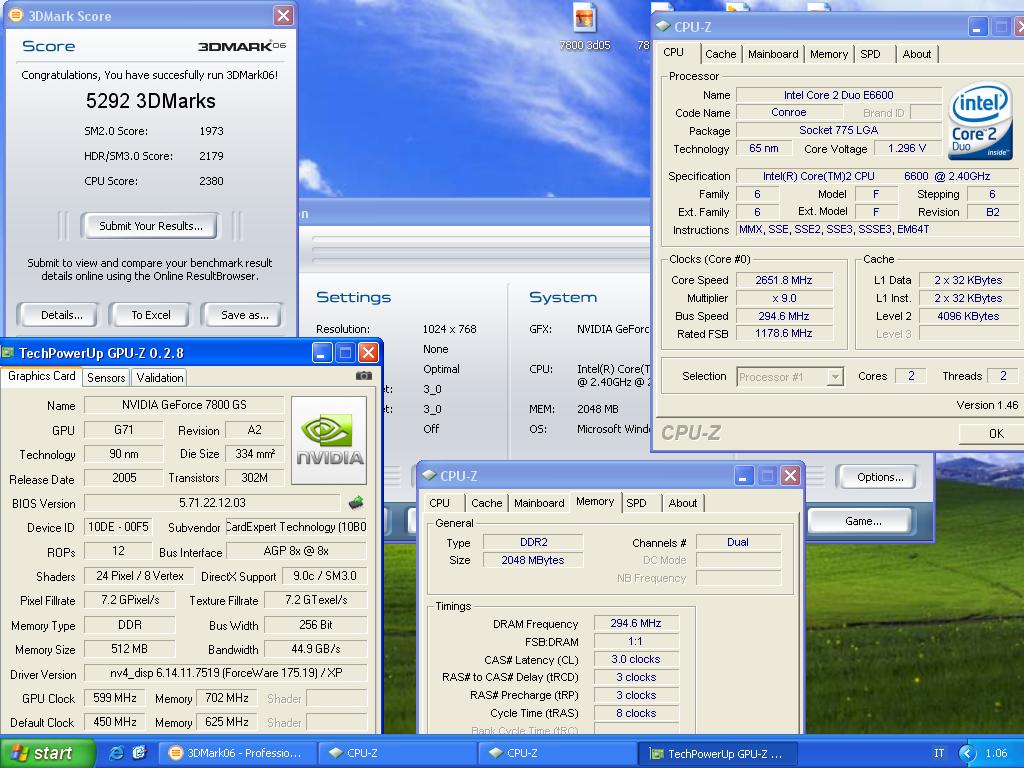This screenshot has width=1024, height=768.
Task: Click Resolution 1024 x 768 setting value
Action: tap(449, 329)
